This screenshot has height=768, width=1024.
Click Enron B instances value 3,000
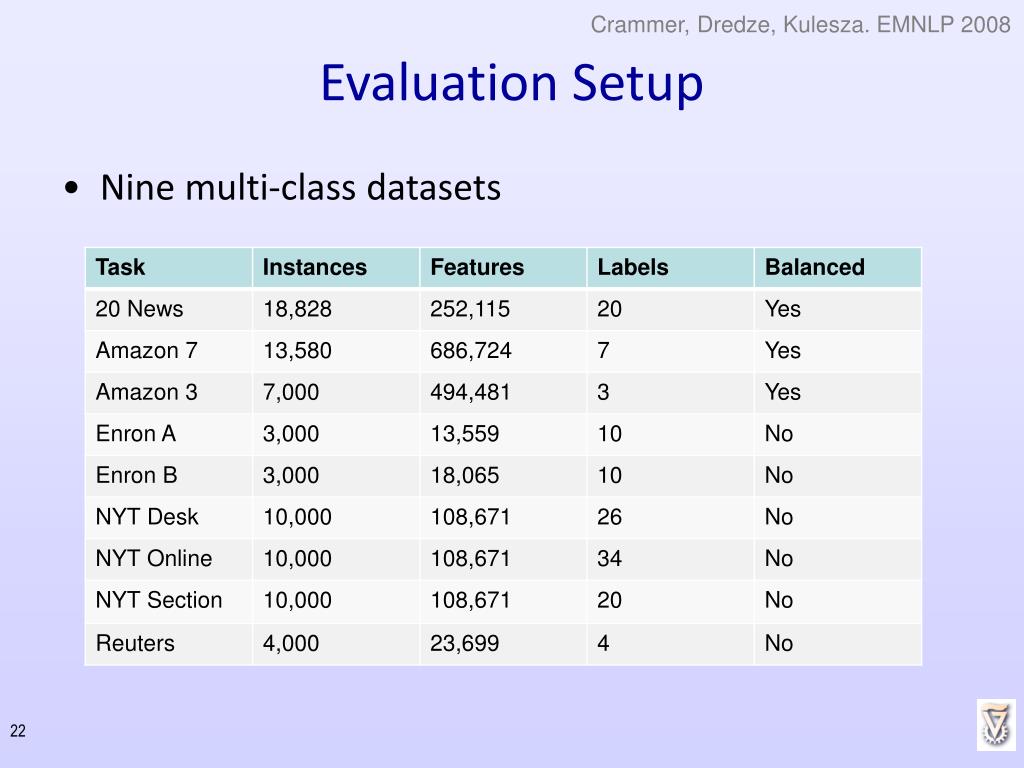click(x=291, y=475)
